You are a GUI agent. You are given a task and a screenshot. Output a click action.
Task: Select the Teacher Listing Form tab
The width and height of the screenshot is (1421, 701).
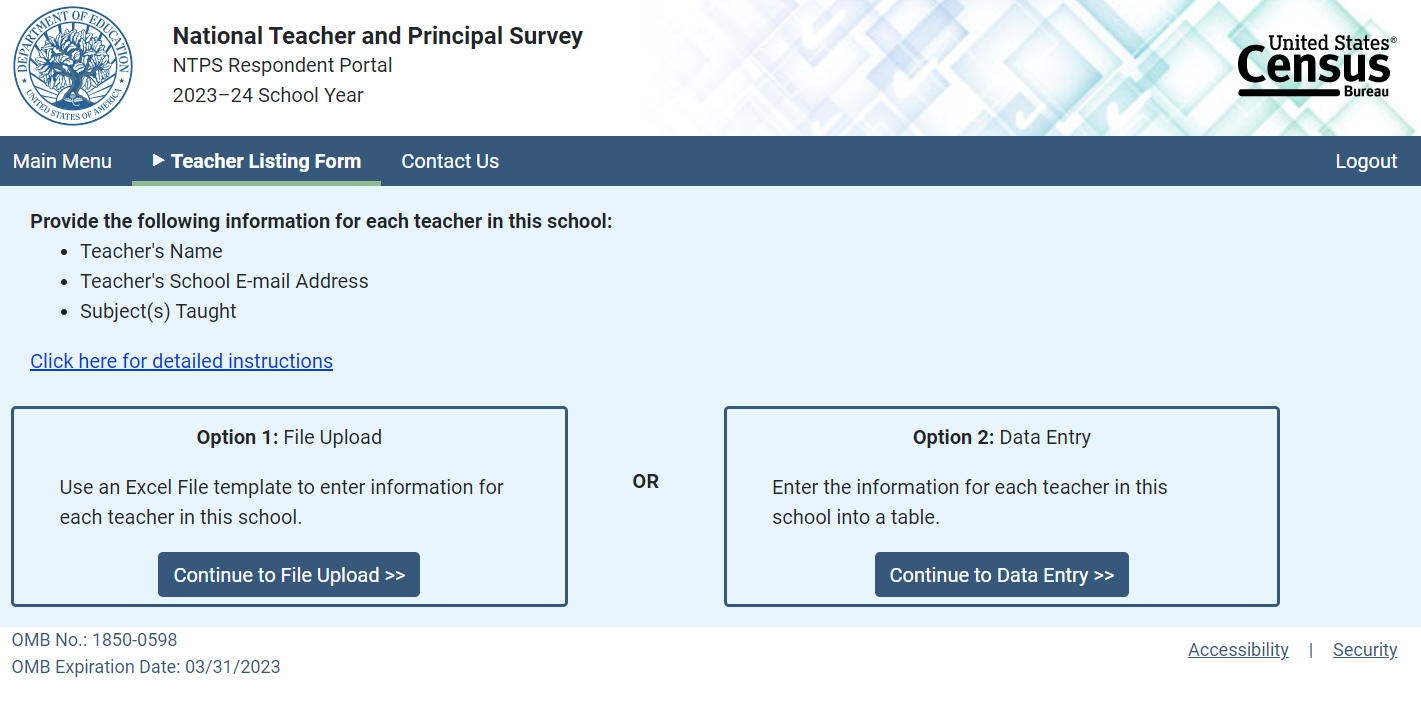pos(266,161)
